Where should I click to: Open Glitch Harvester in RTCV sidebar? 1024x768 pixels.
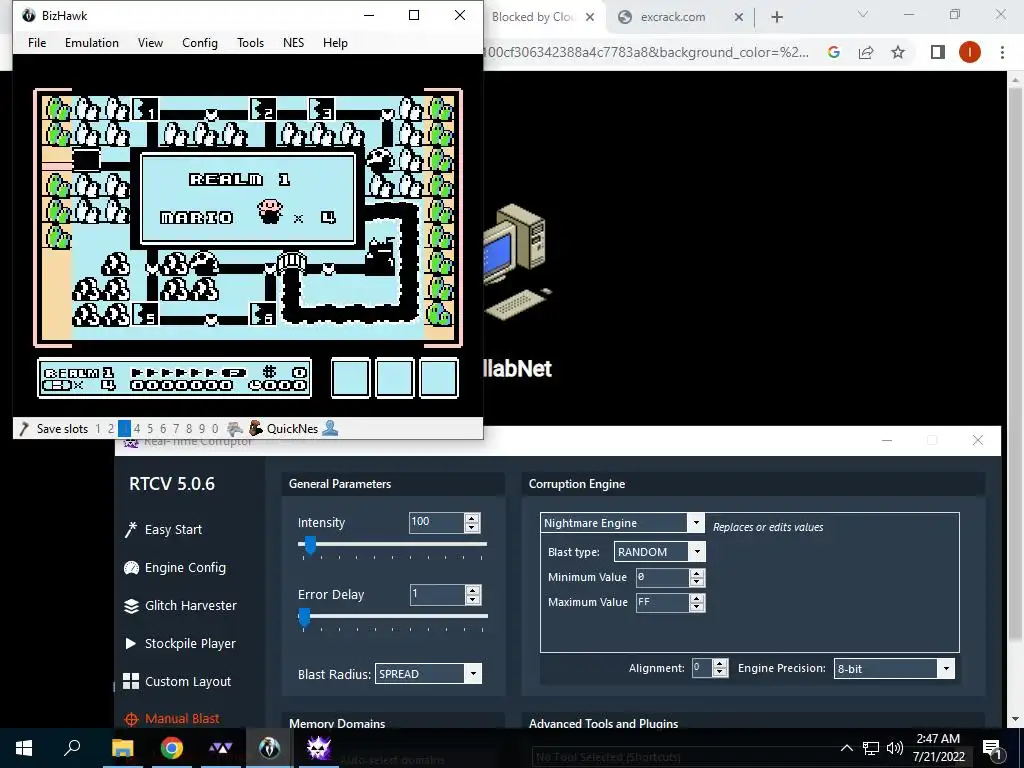[x=180, y=605]
